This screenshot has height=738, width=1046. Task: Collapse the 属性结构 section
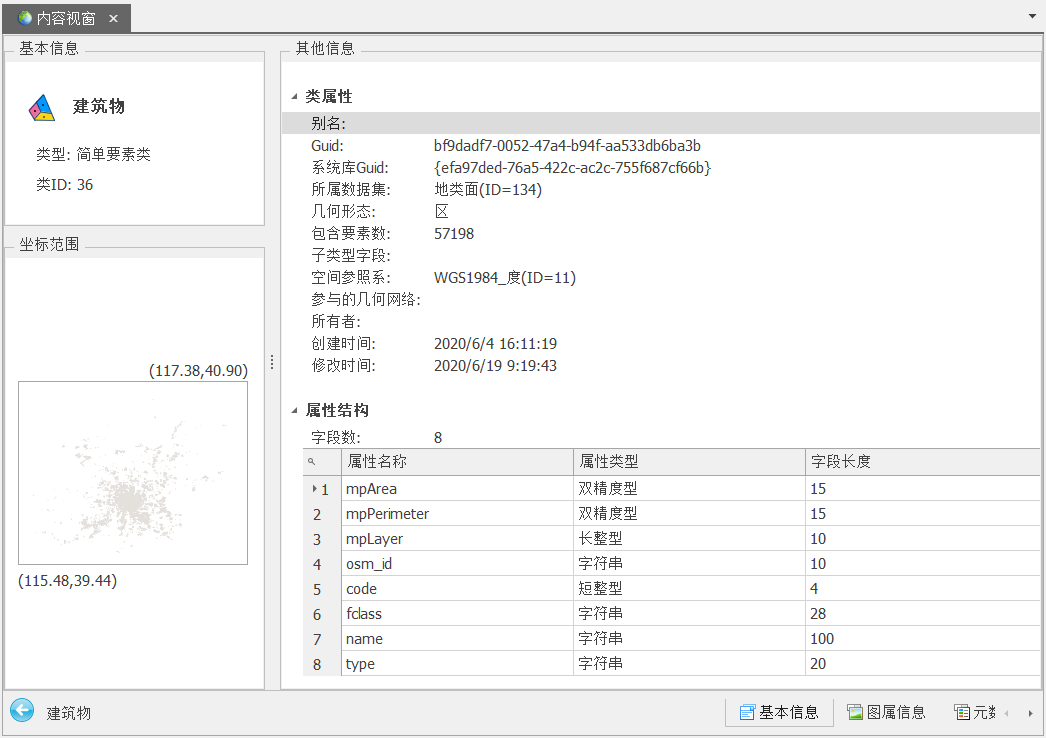coord(294,411)
